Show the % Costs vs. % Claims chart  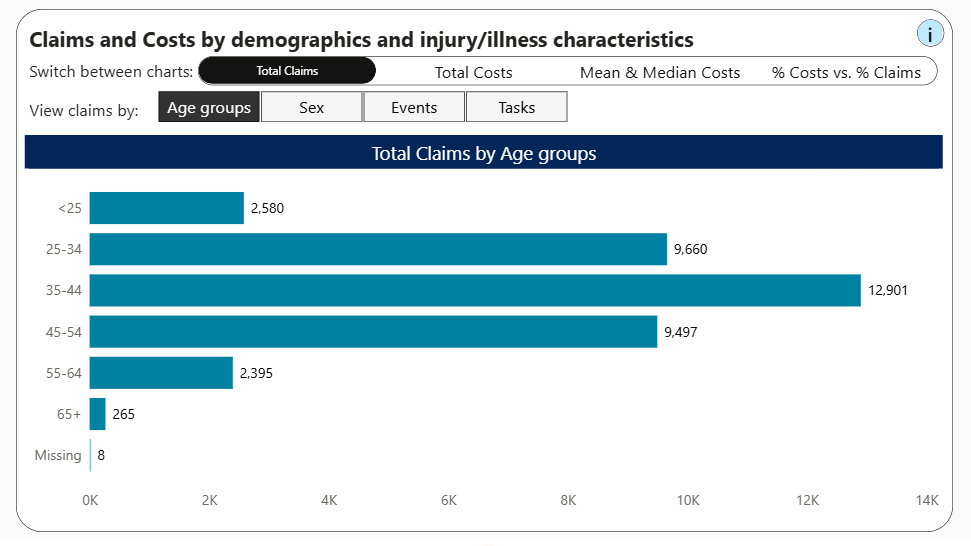pyautogui.click(x=846, y=72)
